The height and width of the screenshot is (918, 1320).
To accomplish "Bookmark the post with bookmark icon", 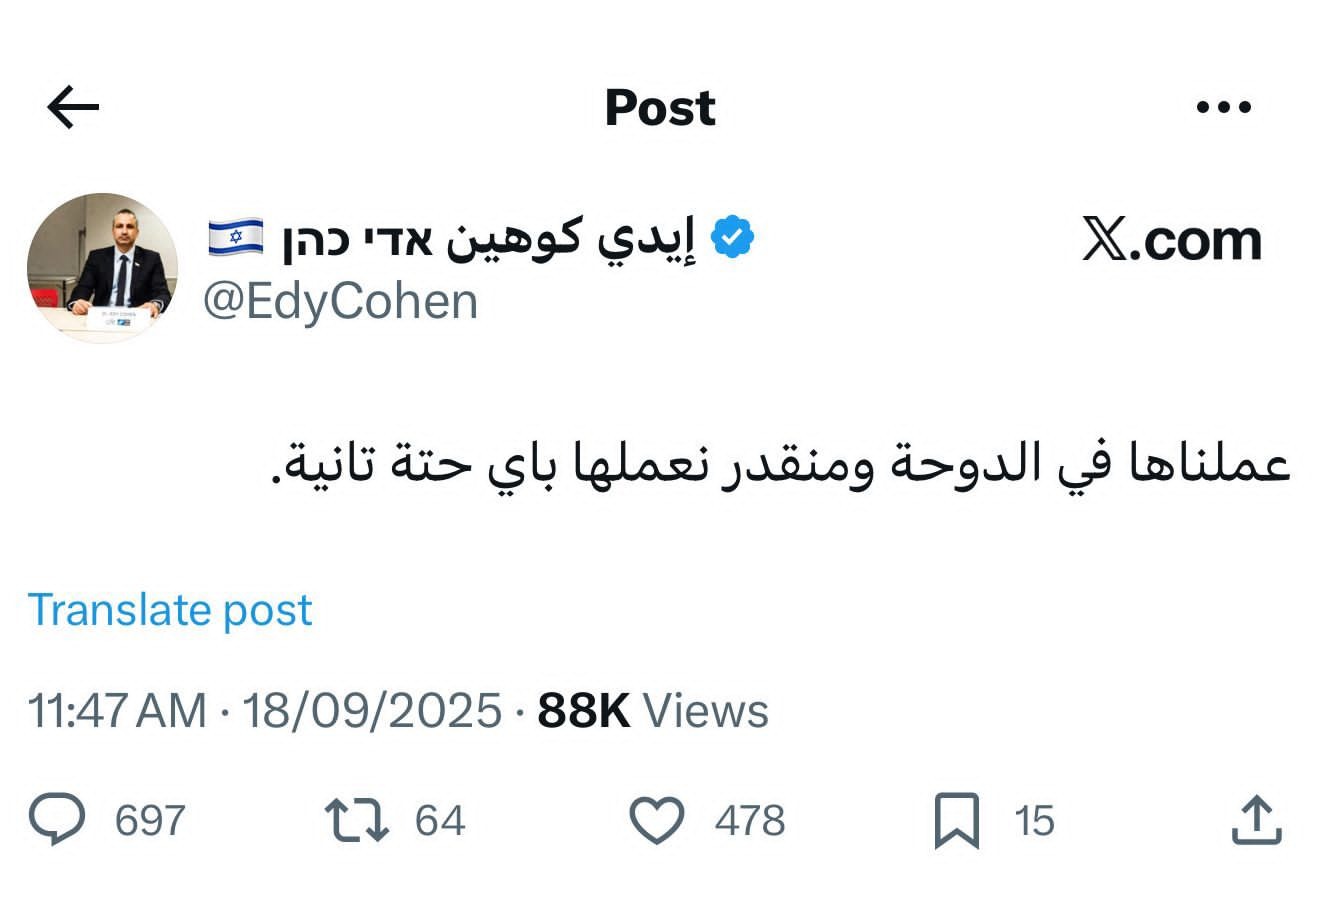I will (956, 821).
